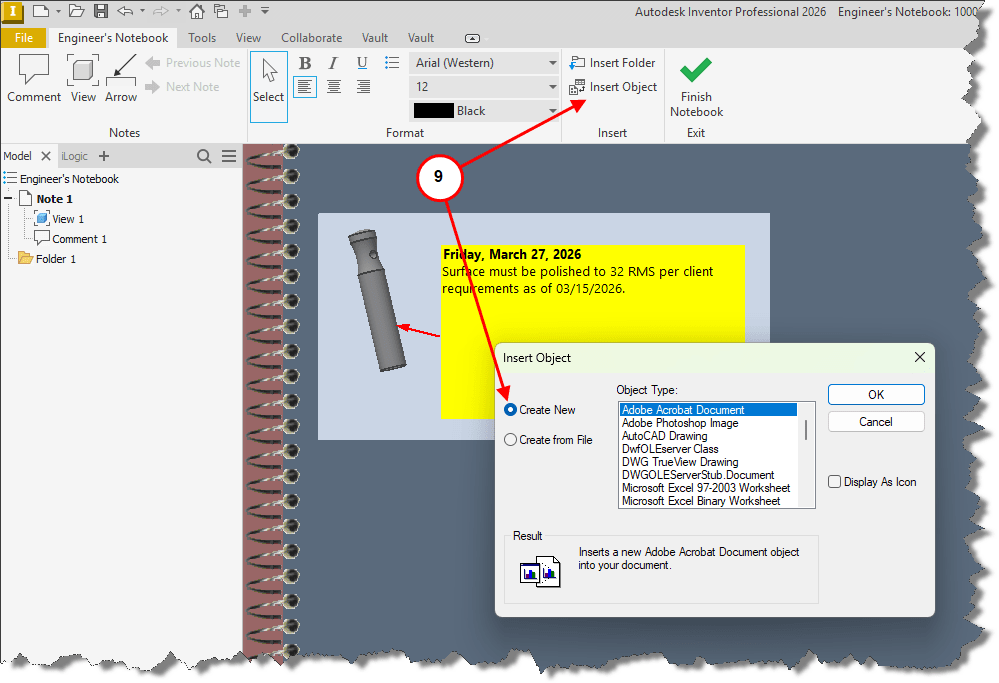Viewport: 999px width, 683px height.
Task: Click OK in Insert Object dialog
Action: point(875,394)
